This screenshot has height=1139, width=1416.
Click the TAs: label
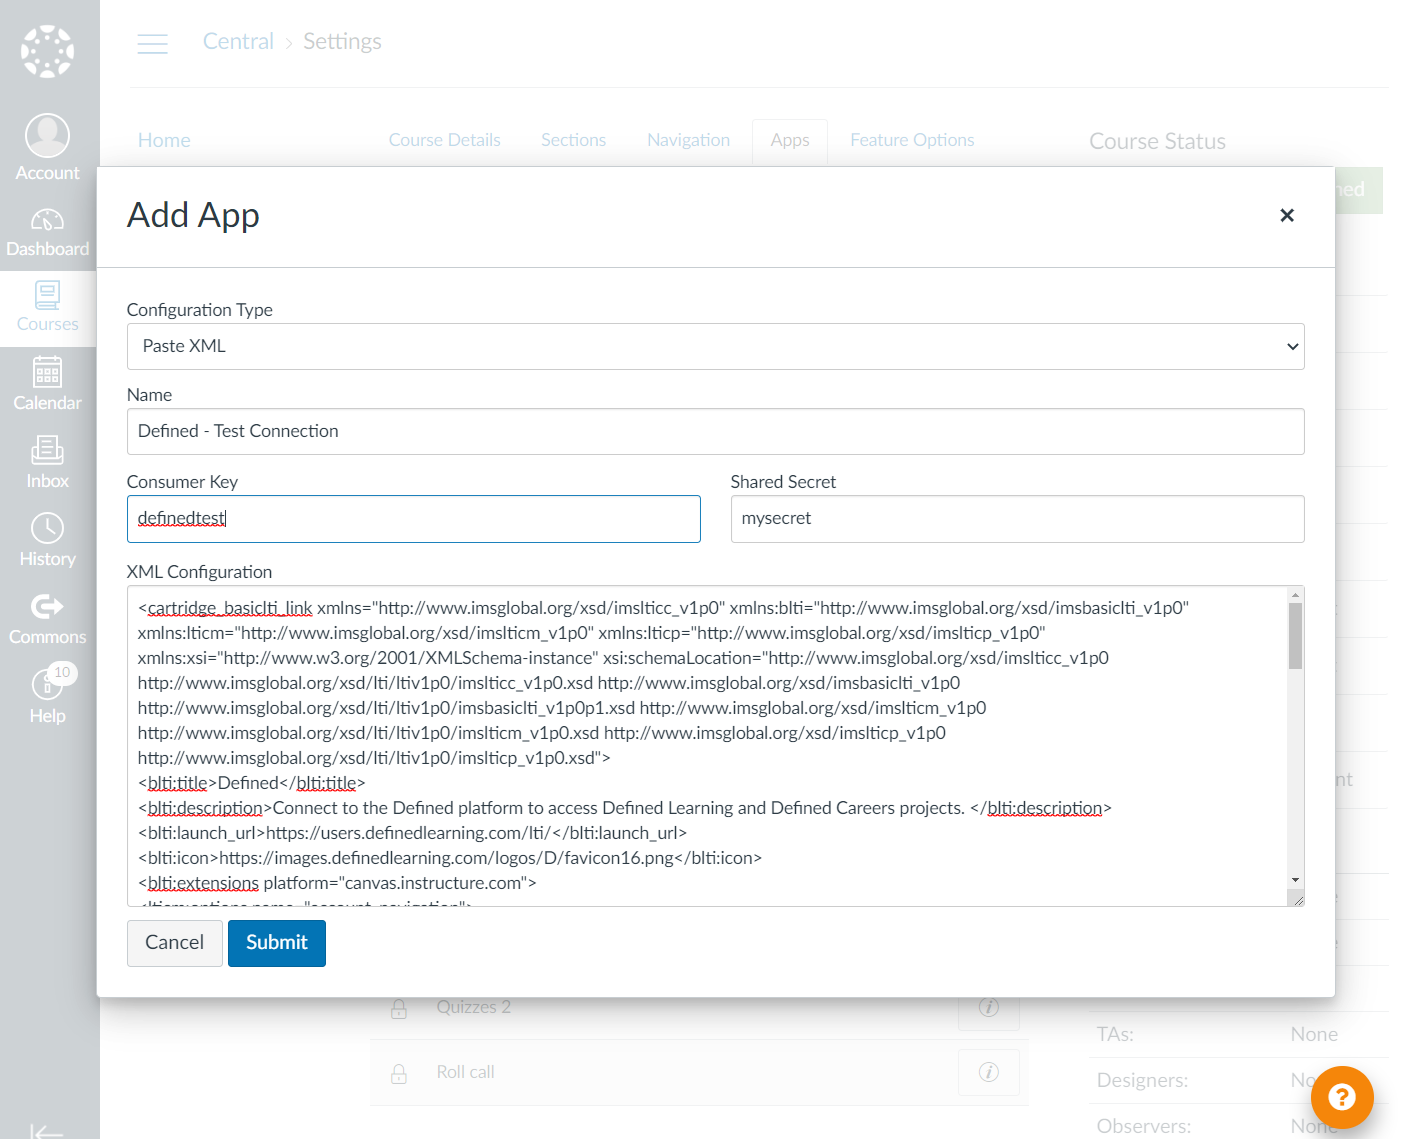click(x=1116, y=1035)
